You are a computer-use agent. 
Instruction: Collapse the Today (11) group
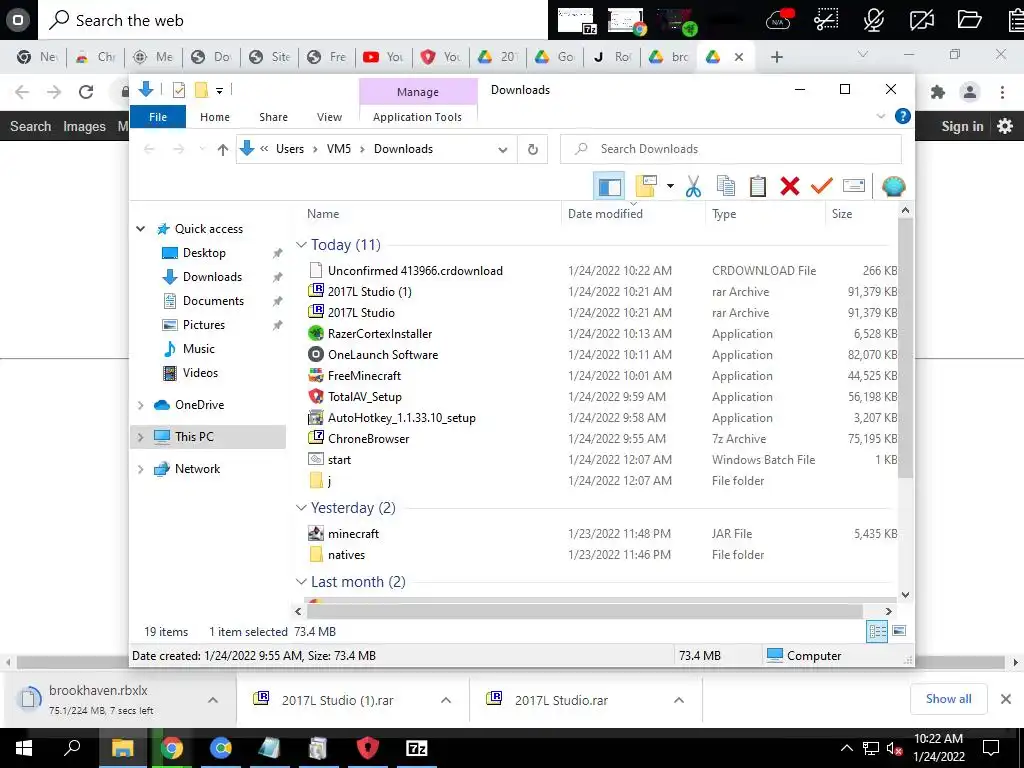301,245
